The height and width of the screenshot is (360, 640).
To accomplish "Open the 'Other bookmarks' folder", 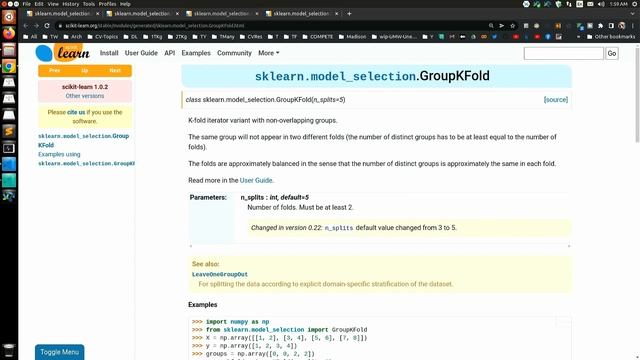I will click(611, 37).
